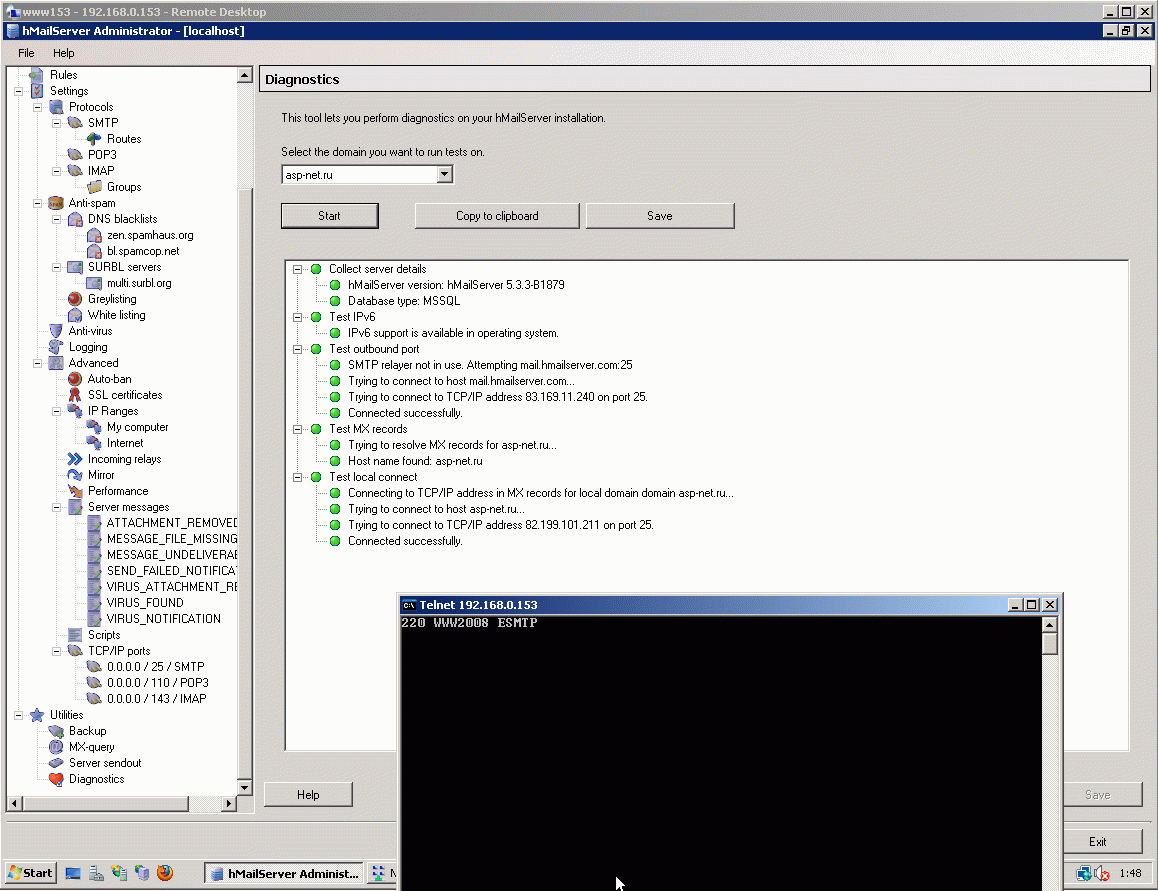Collapse the Anti-spam tree node
Screen dimensions: 1158x891
pos(37,203)
